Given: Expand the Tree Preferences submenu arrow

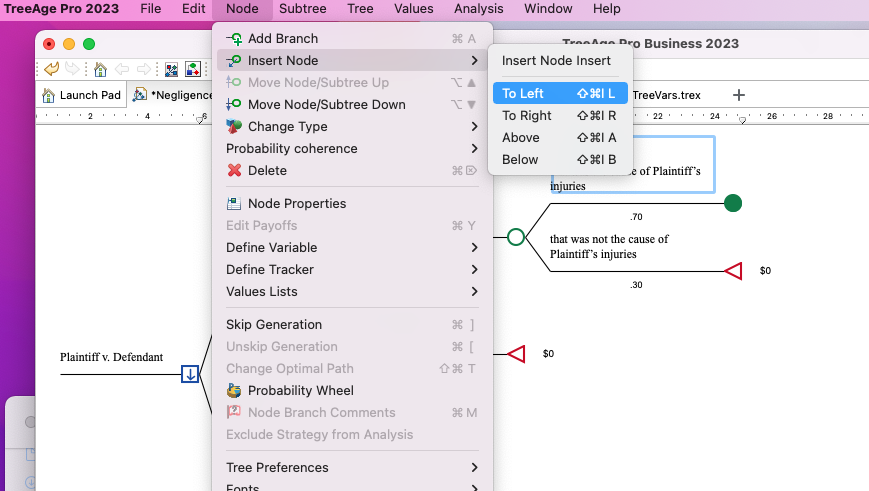Looking at the screenshot, I should pyautogui.click(x=474, y=467).
